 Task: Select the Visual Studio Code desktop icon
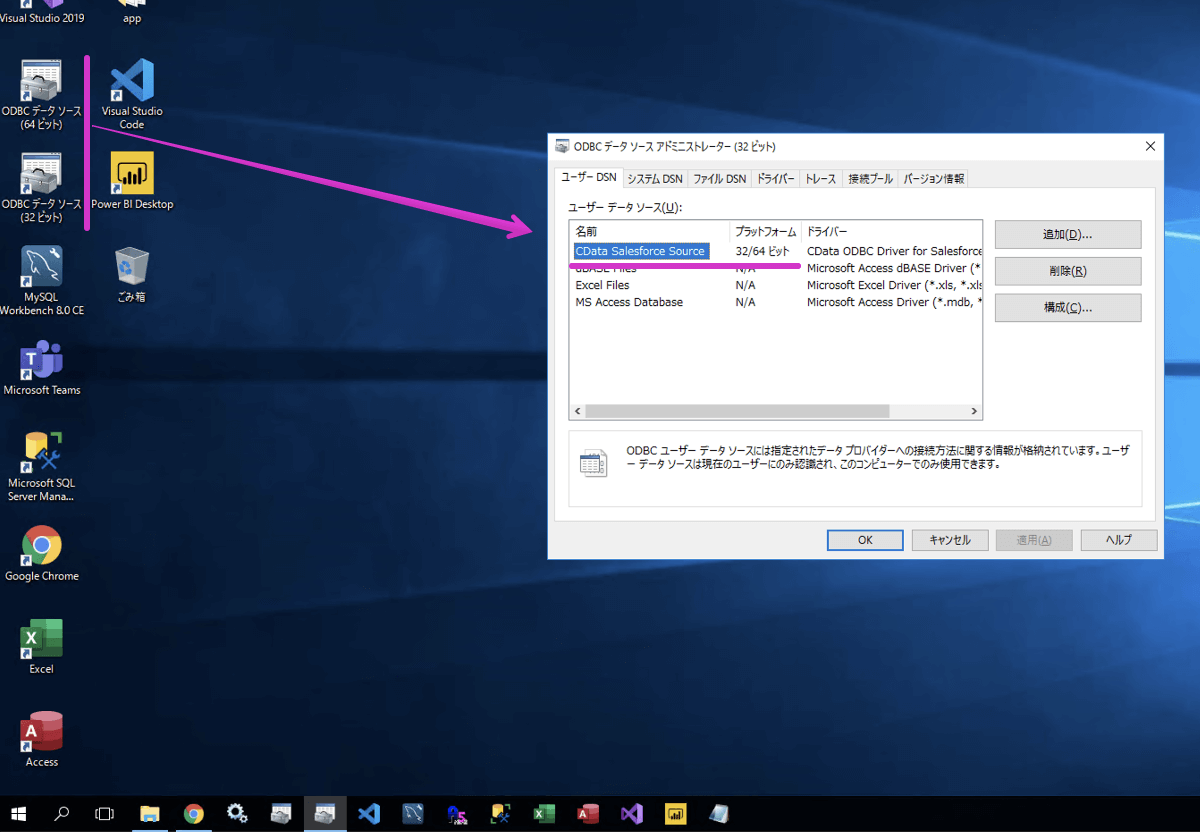(131, 95)
